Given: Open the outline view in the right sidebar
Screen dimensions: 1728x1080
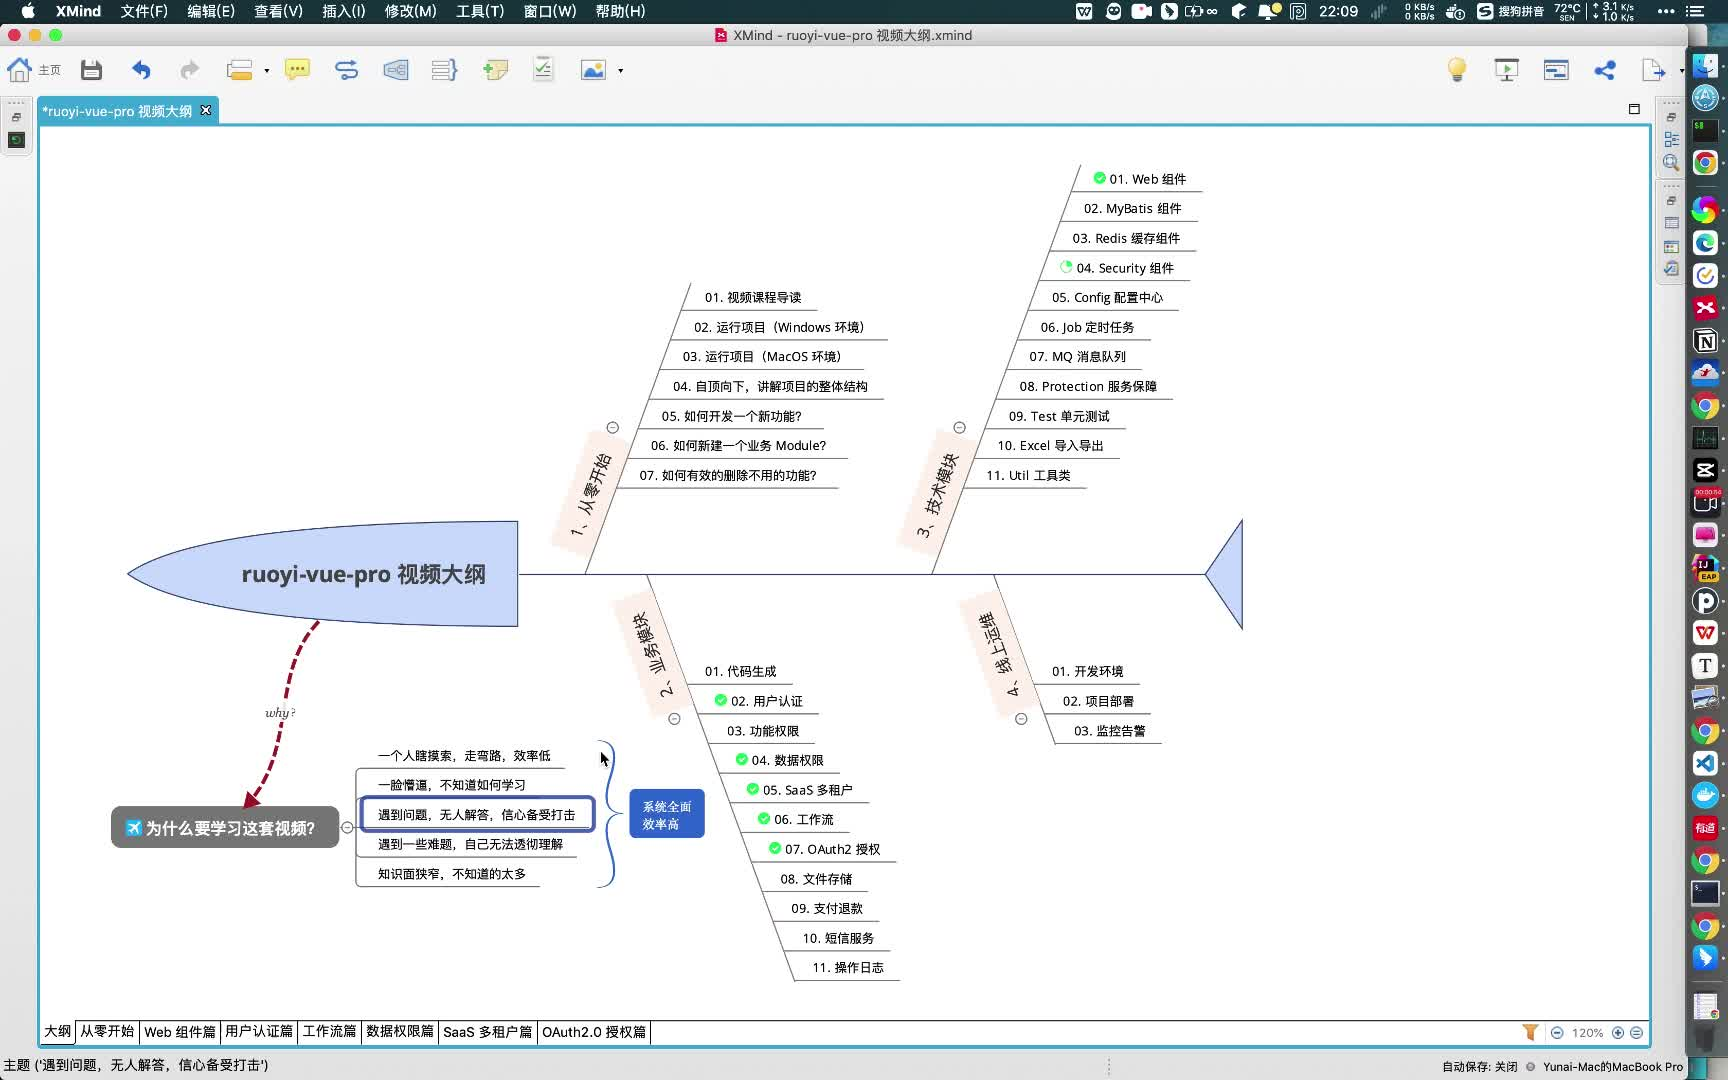Looking at the screenshot, I should tap(1671, 140).
